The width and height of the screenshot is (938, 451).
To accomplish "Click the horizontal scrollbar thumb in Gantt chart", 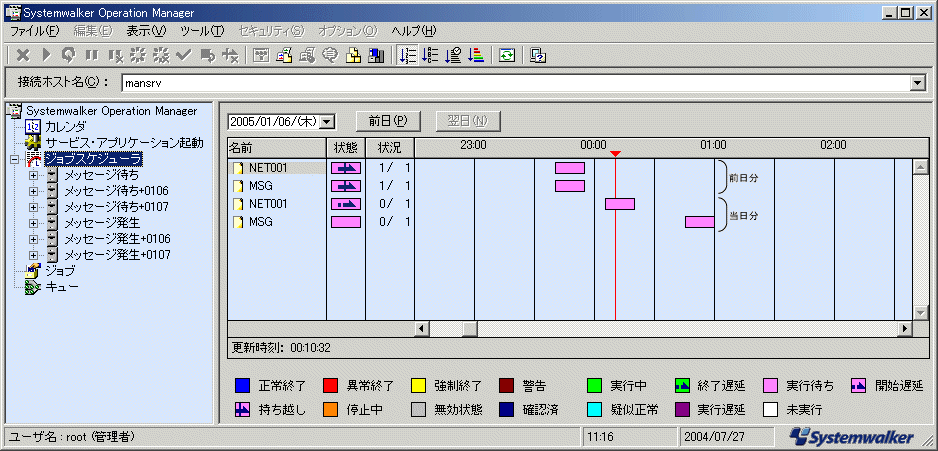I will point(470,328).
